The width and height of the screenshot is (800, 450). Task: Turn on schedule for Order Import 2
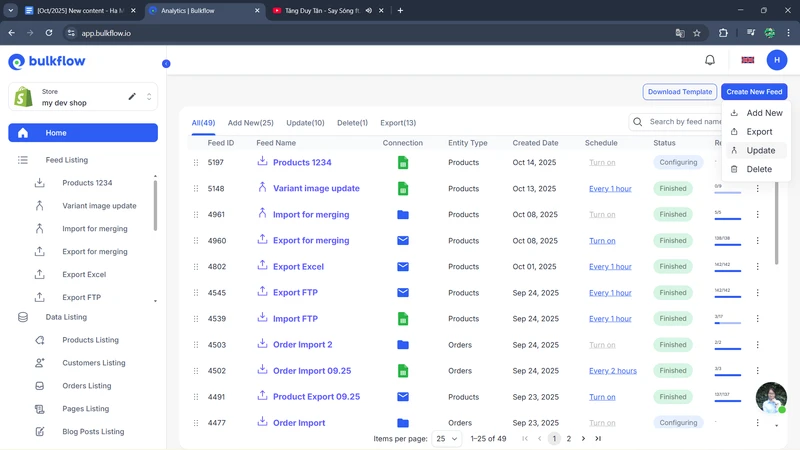602,345
